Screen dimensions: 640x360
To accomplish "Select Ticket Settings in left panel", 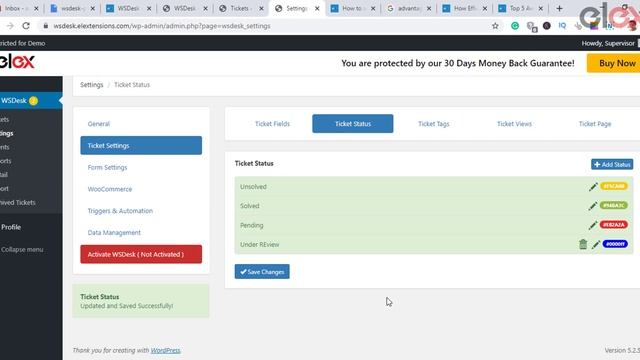I will coord(141,145).
